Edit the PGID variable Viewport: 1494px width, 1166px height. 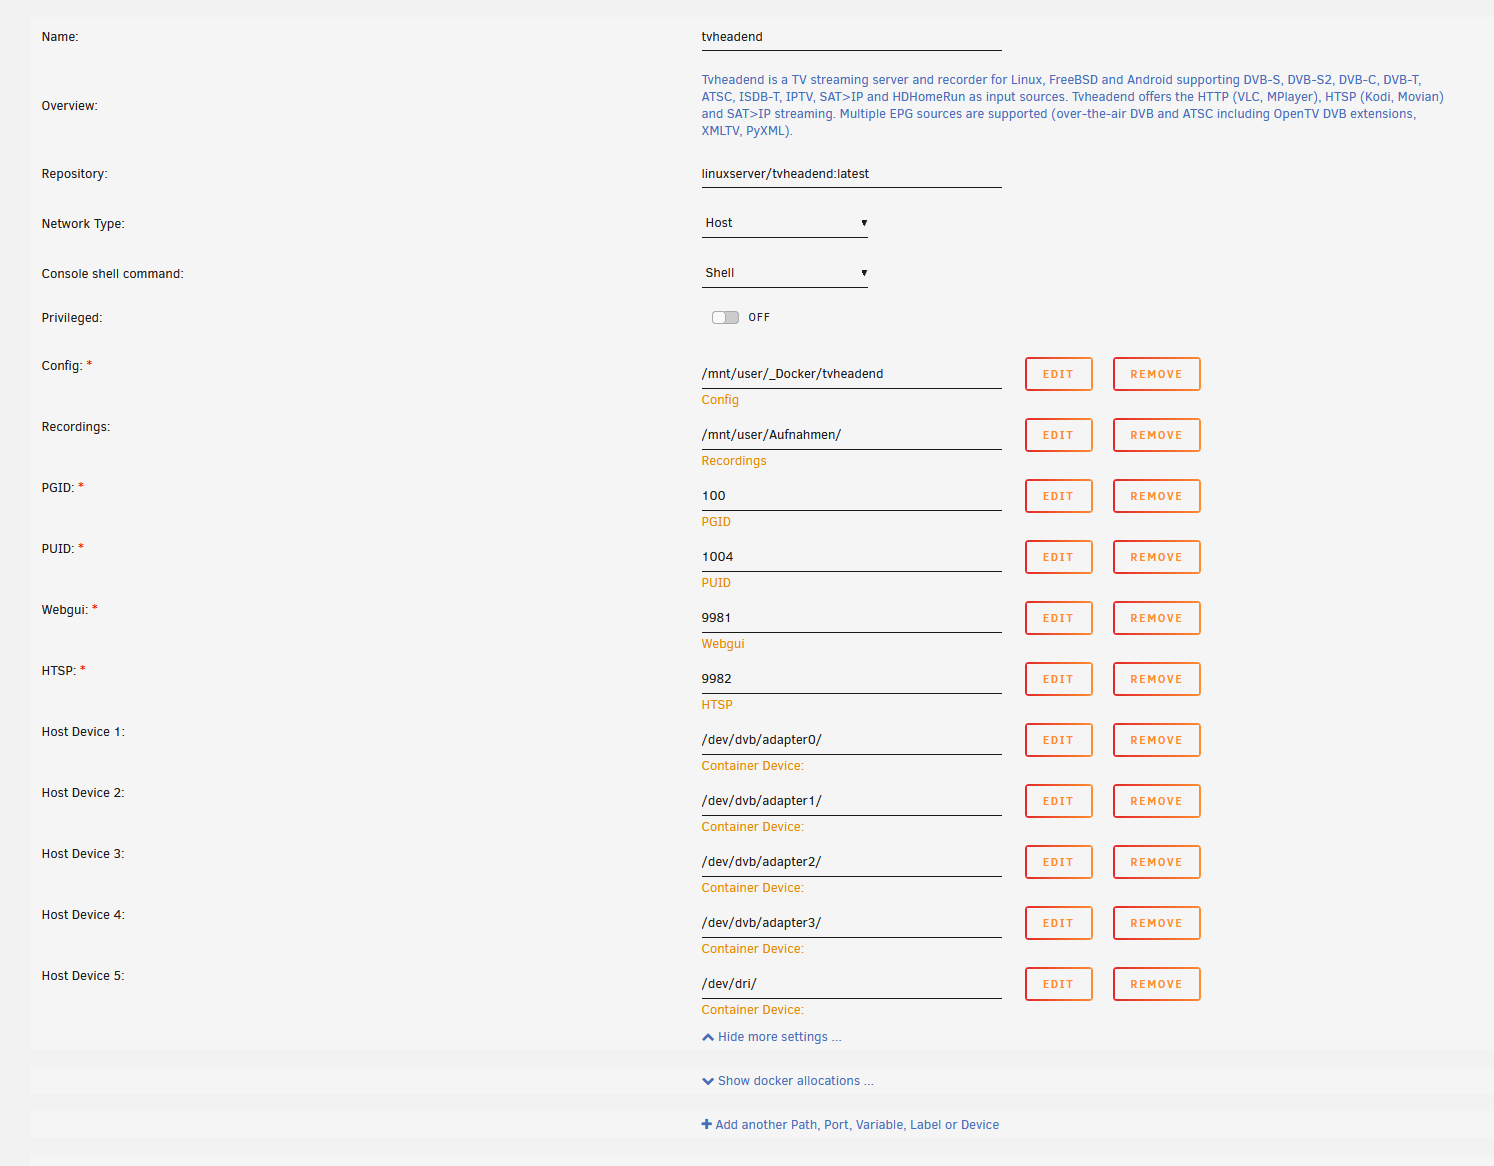pos(1058,496)
